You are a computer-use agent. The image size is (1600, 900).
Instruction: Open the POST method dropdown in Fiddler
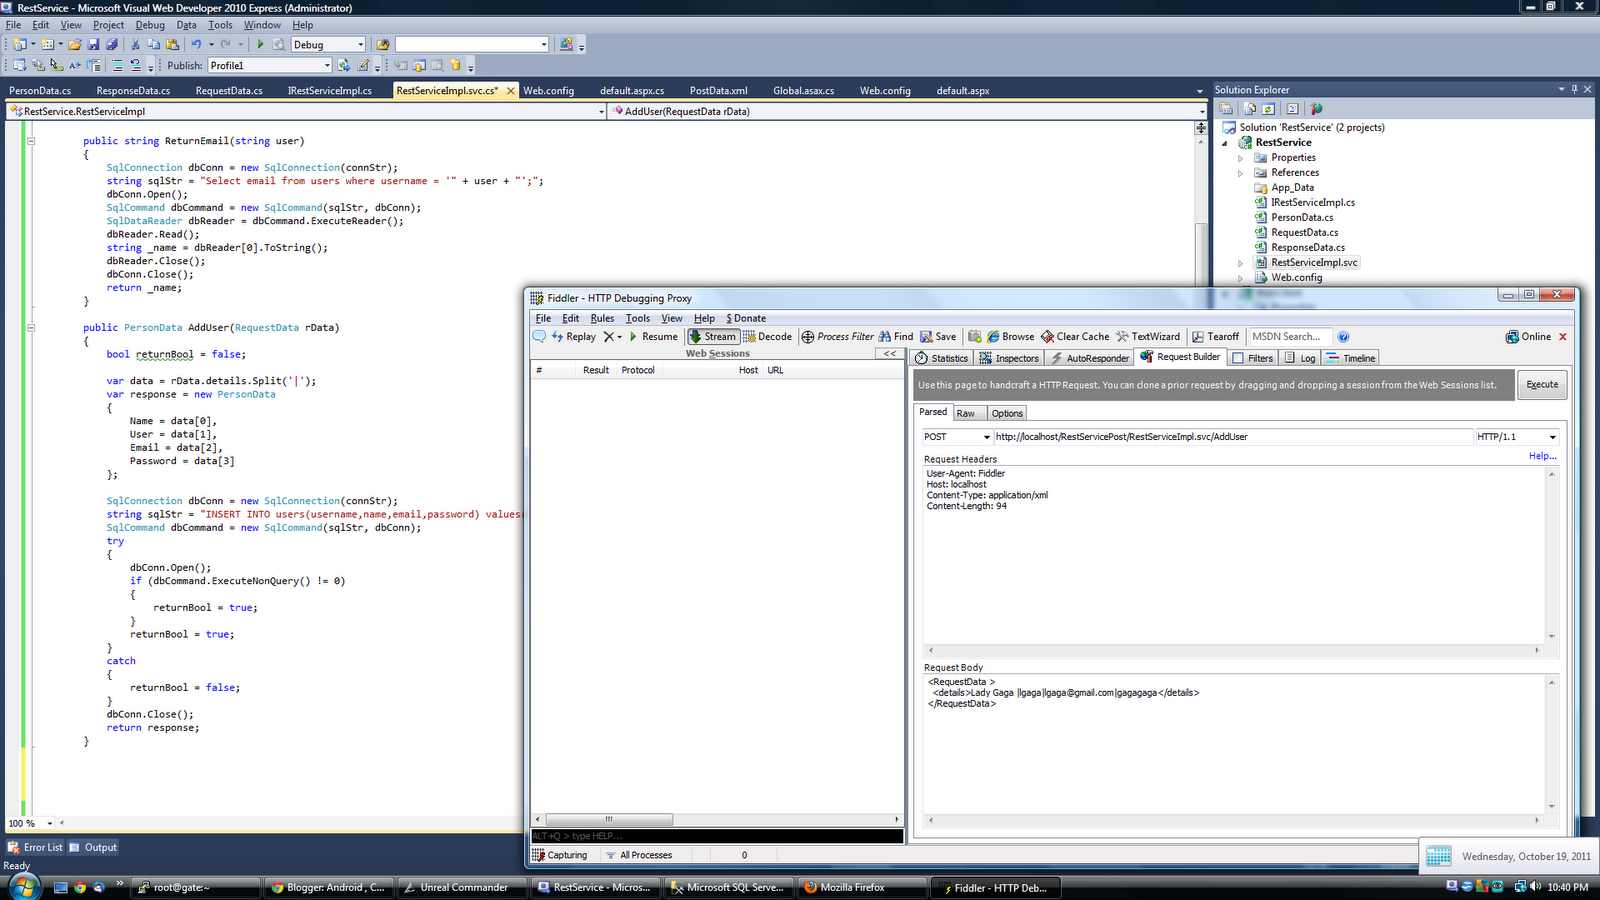(x=986, y=437)
